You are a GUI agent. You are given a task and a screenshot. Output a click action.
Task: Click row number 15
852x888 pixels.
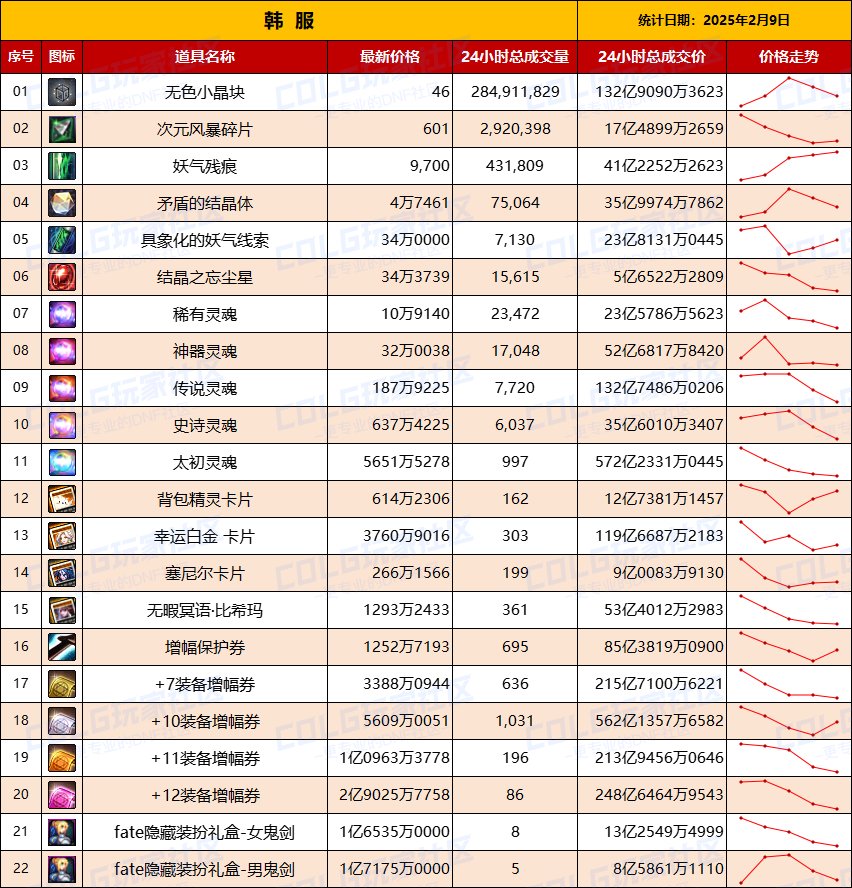tap(21, 609)
